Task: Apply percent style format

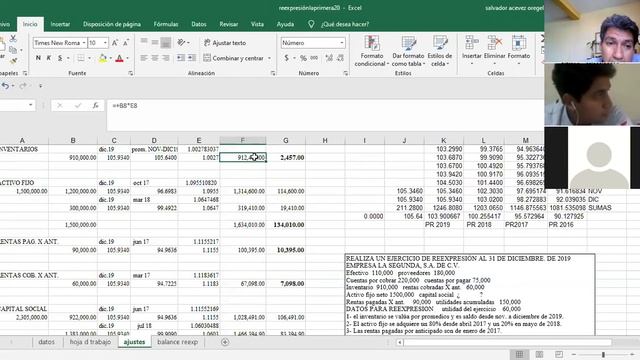Action: 303,58
